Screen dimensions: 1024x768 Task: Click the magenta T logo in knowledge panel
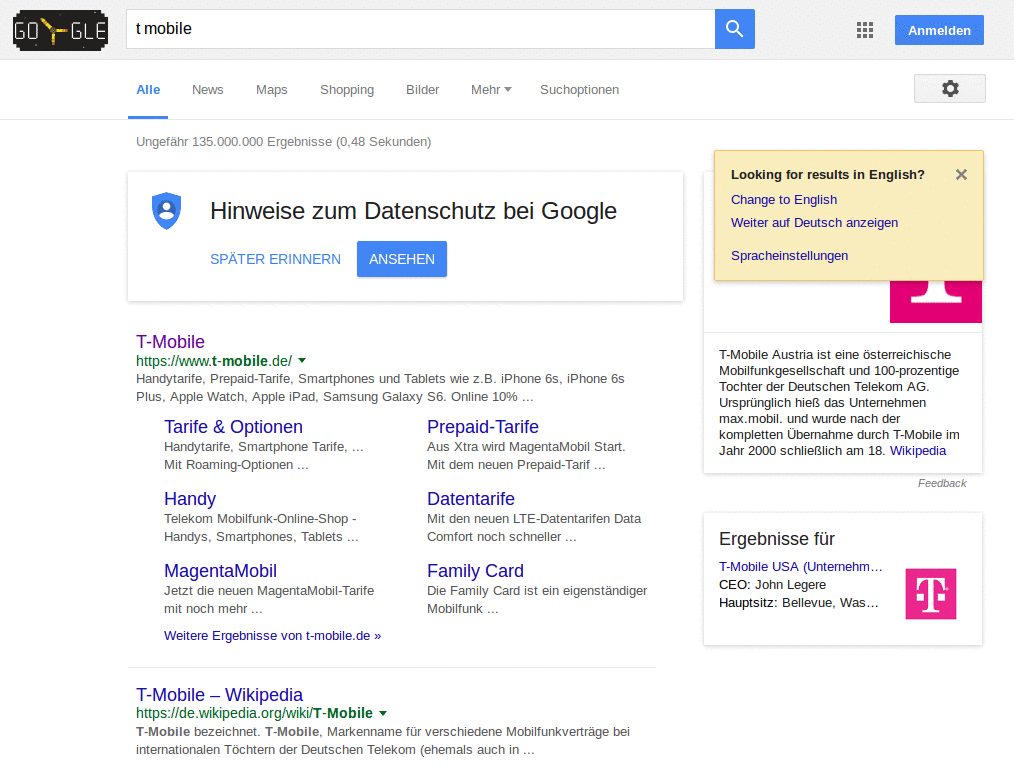[935, 302]
